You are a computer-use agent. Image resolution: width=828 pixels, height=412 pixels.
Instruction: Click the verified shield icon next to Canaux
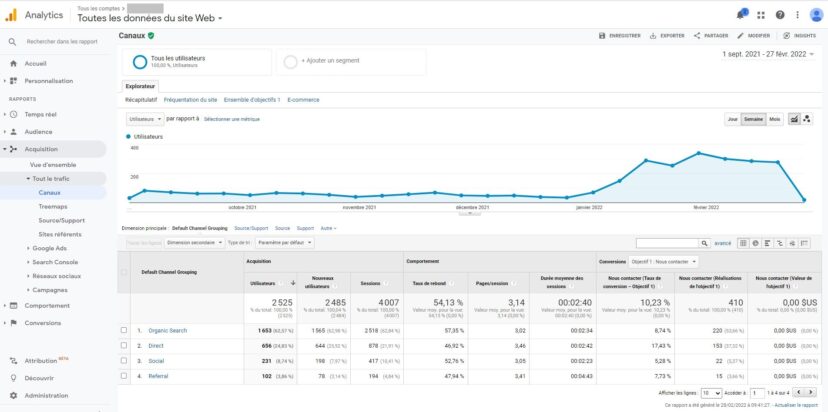(x=151, y=35)
